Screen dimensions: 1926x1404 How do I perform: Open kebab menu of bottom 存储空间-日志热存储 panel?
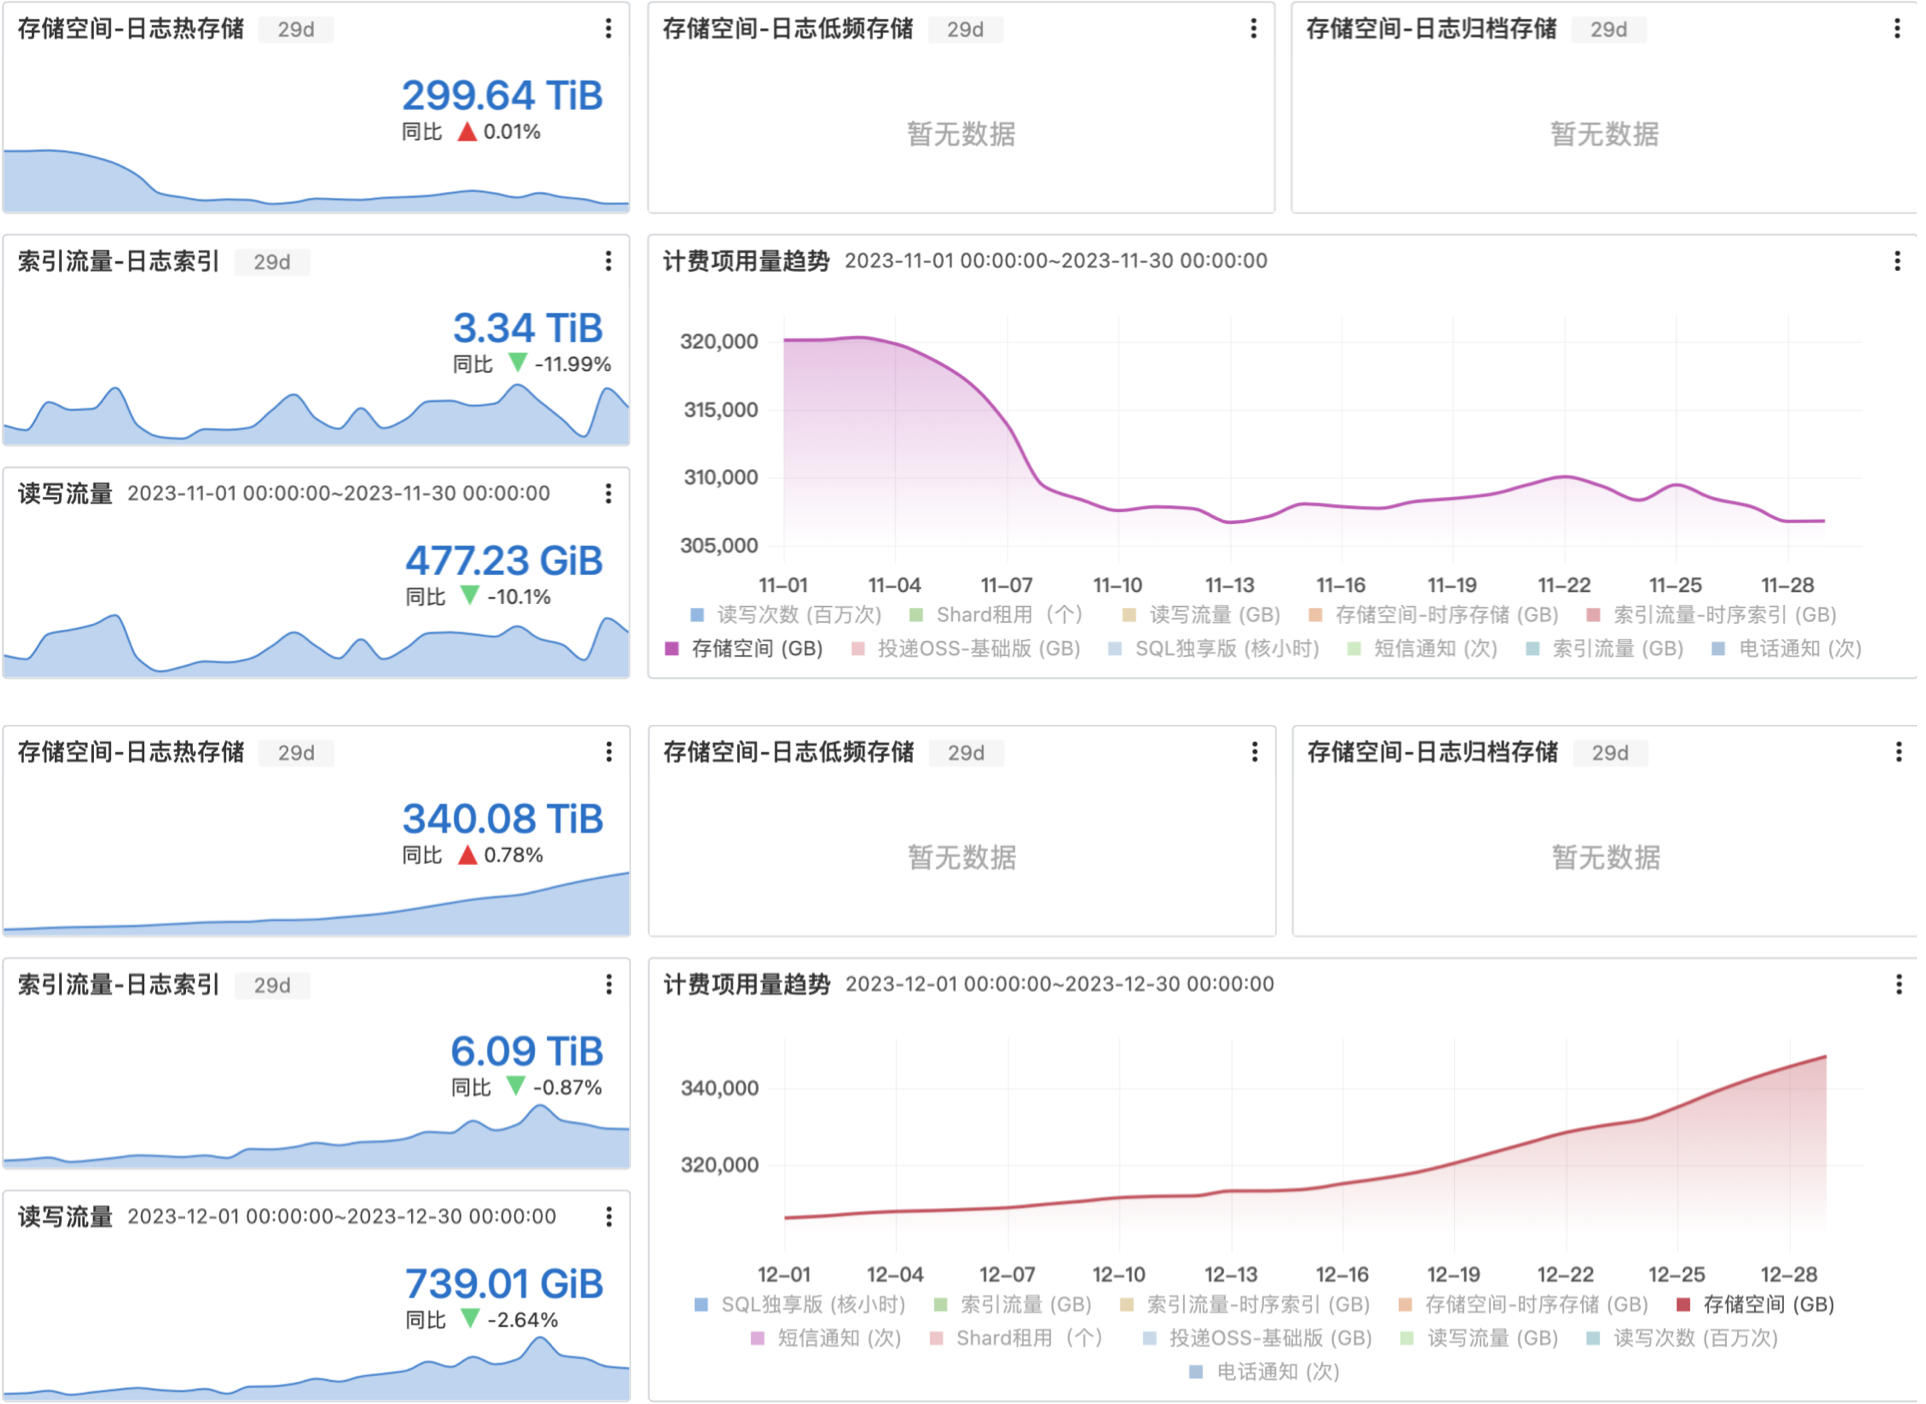click(608, 752)
